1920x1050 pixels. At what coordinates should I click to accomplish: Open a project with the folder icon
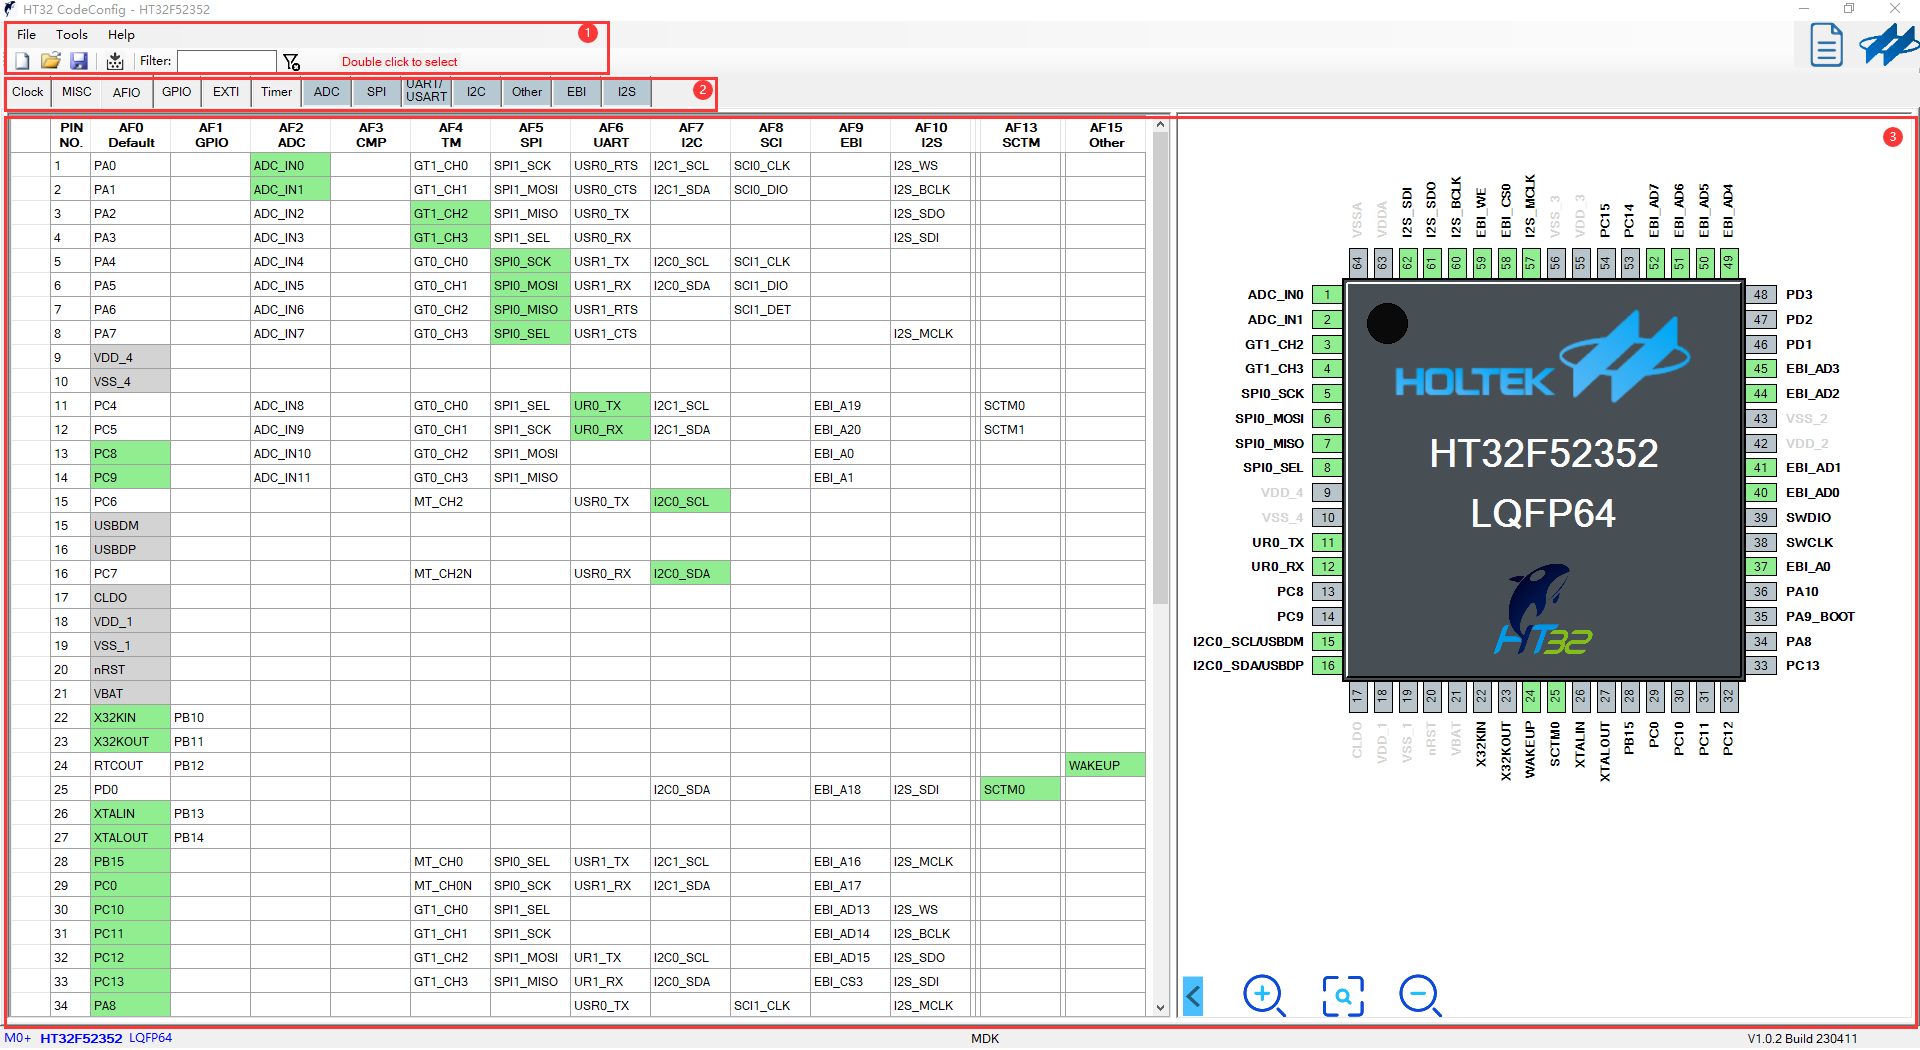pyautogui.click(x=50, y=62)
